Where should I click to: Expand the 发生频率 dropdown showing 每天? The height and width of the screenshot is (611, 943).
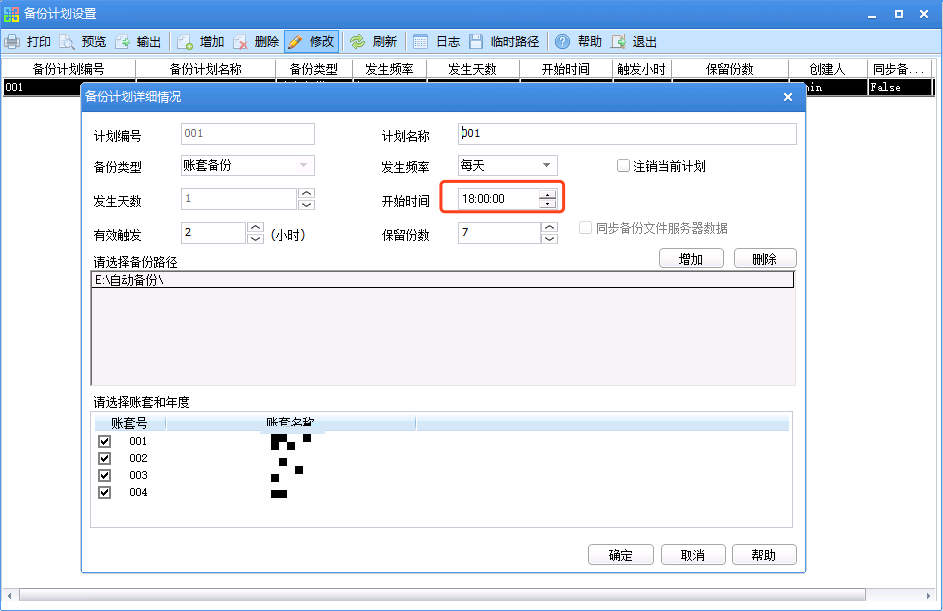546,166
